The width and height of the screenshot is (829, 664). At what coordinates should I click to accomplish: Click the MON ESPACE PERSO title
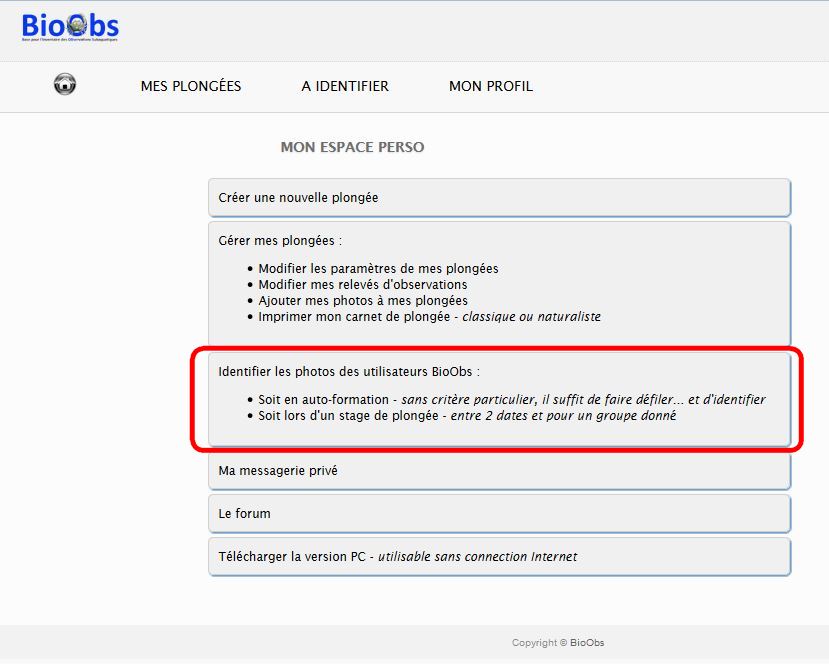pyautogui.click(x=352, y=147)
